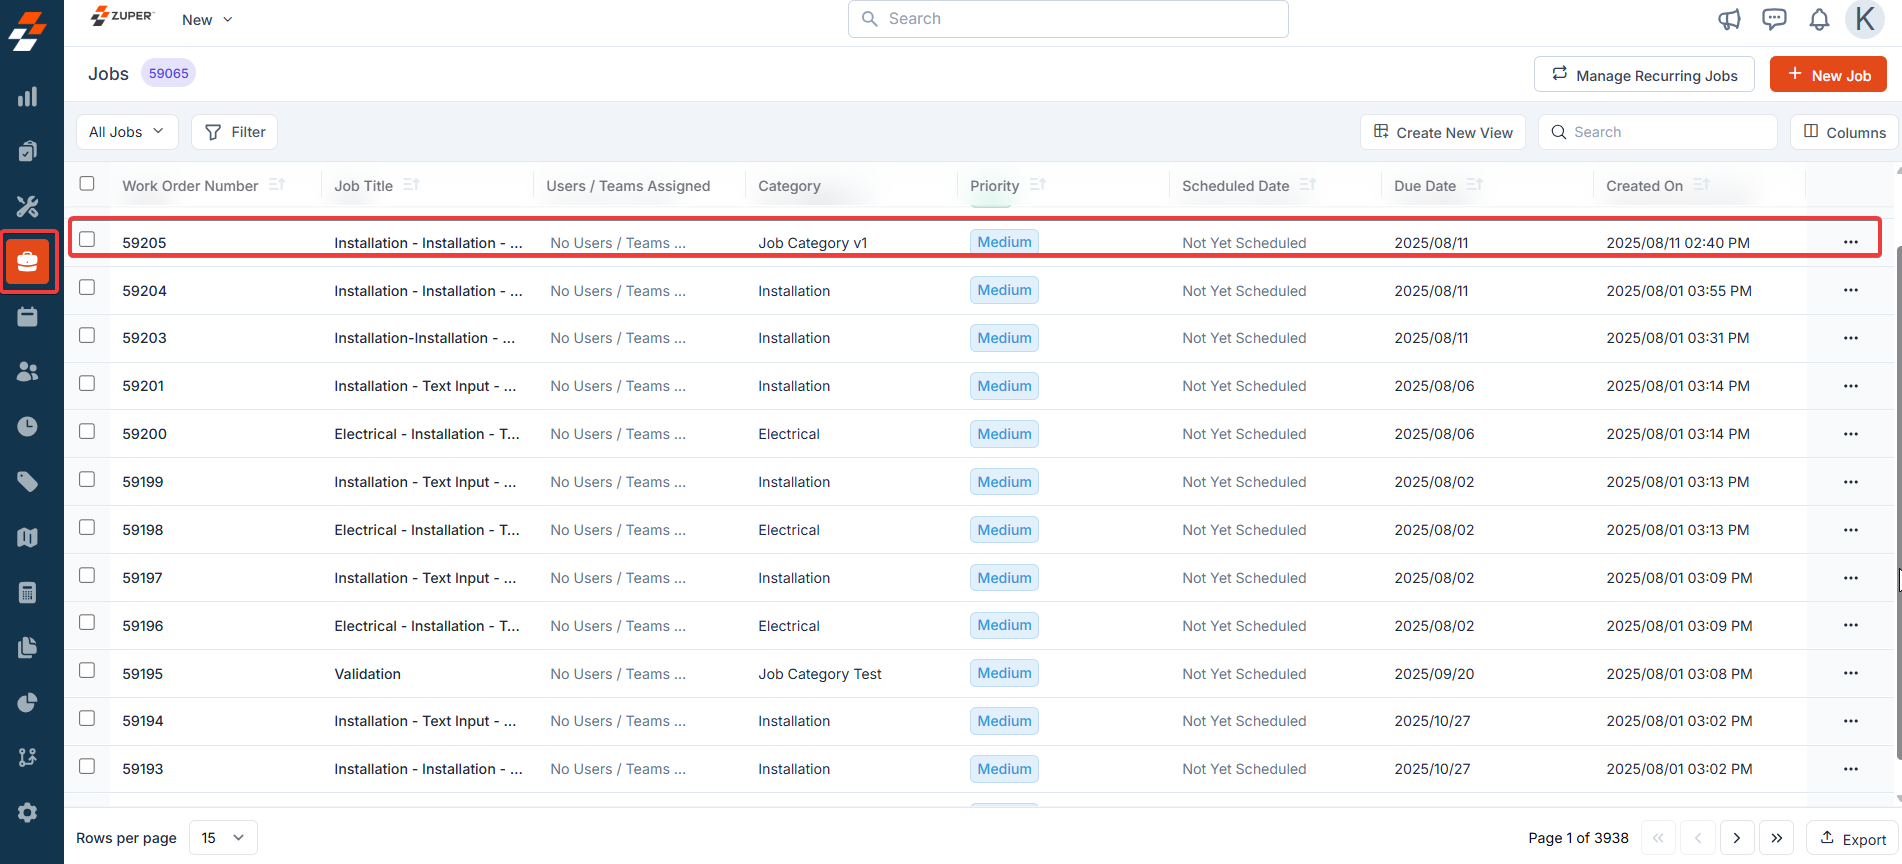Click Job Category v1 cell
The width and height of the screenshot is (1902, 864).
(x=813, y=243)
